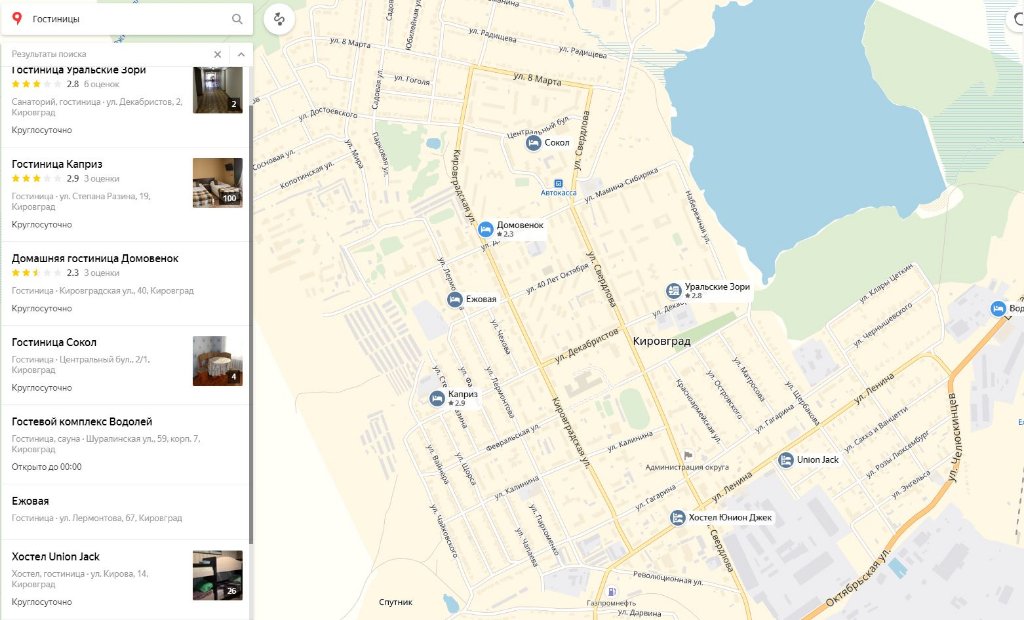Image resolution: width=1024 pixels, height=620 pixels.
Task: Open Домашняя гостиница Домовенок listing
Action: 95,258
